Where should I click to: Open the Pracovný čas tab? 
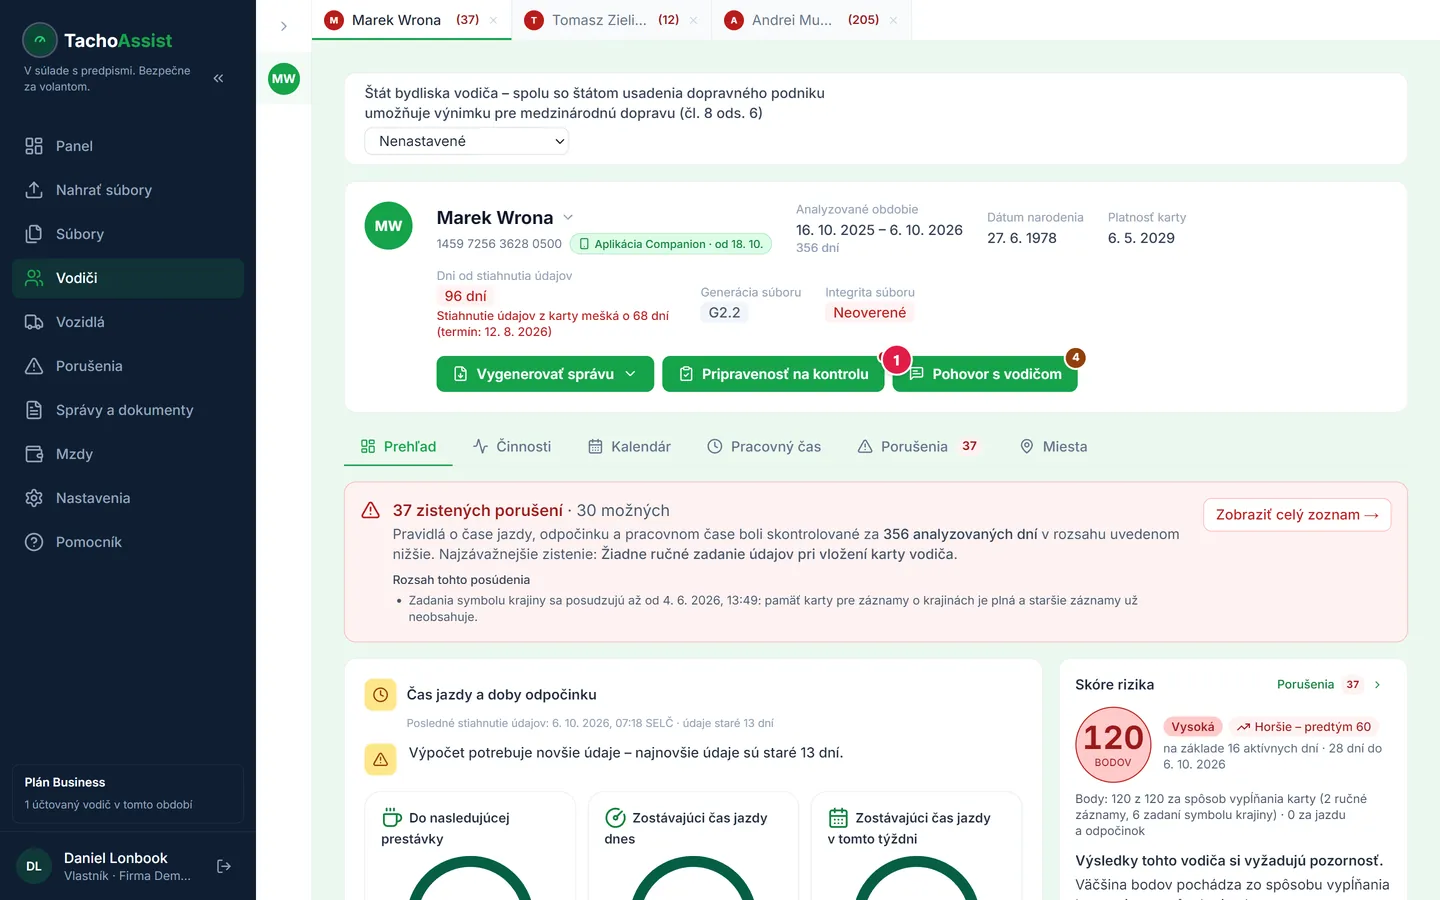pyautogui.click(x=764, y=447)
